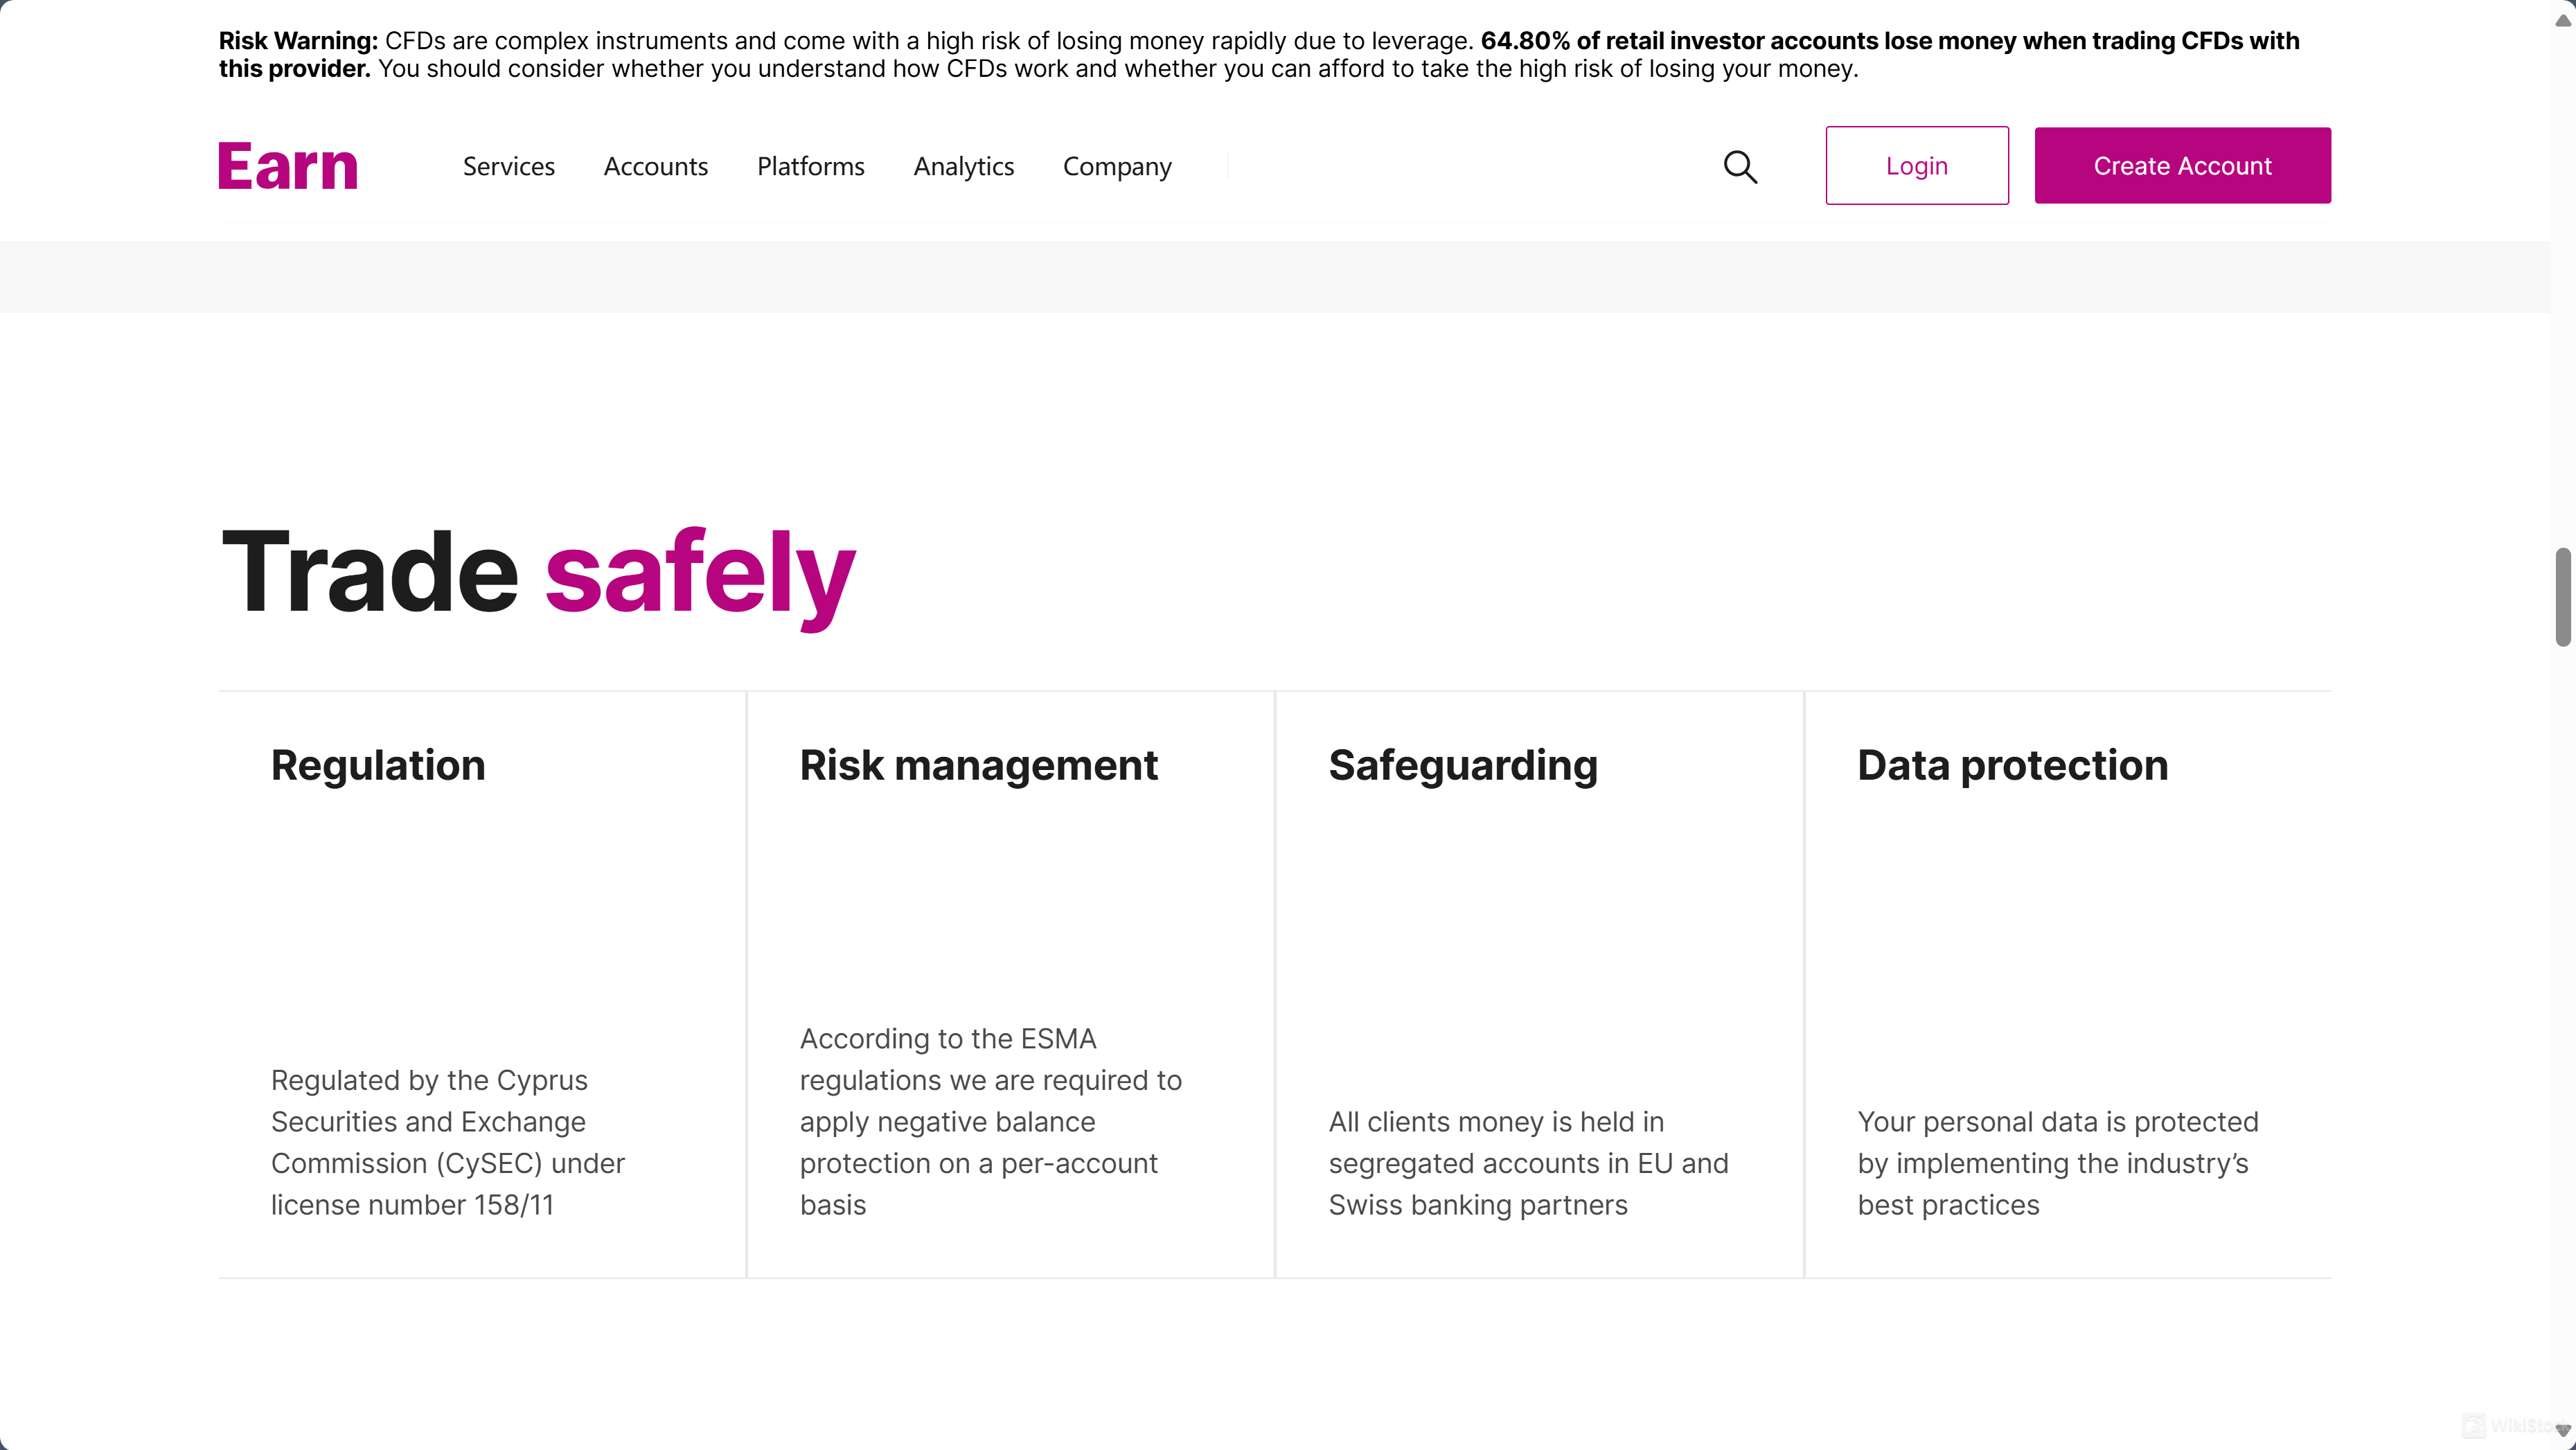Click the Trade safely section heading
Image resolution: width=2576 pixels, height=1450 pixels.
[537, 572]
